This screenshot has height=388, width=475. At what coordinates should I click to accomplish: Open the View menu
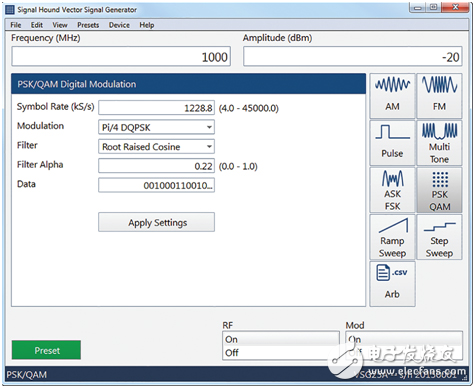[x=60, y=25]
